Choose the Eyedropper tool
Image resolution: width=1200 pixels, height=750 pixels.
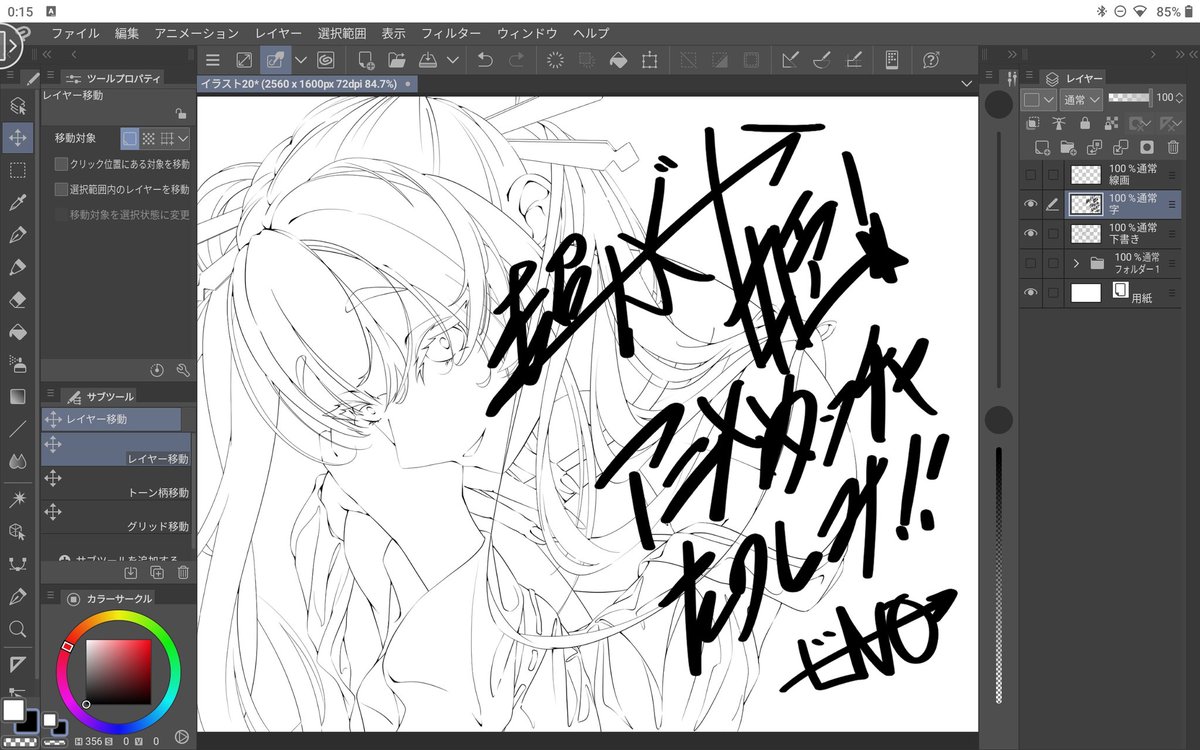(x=17, y=203)
